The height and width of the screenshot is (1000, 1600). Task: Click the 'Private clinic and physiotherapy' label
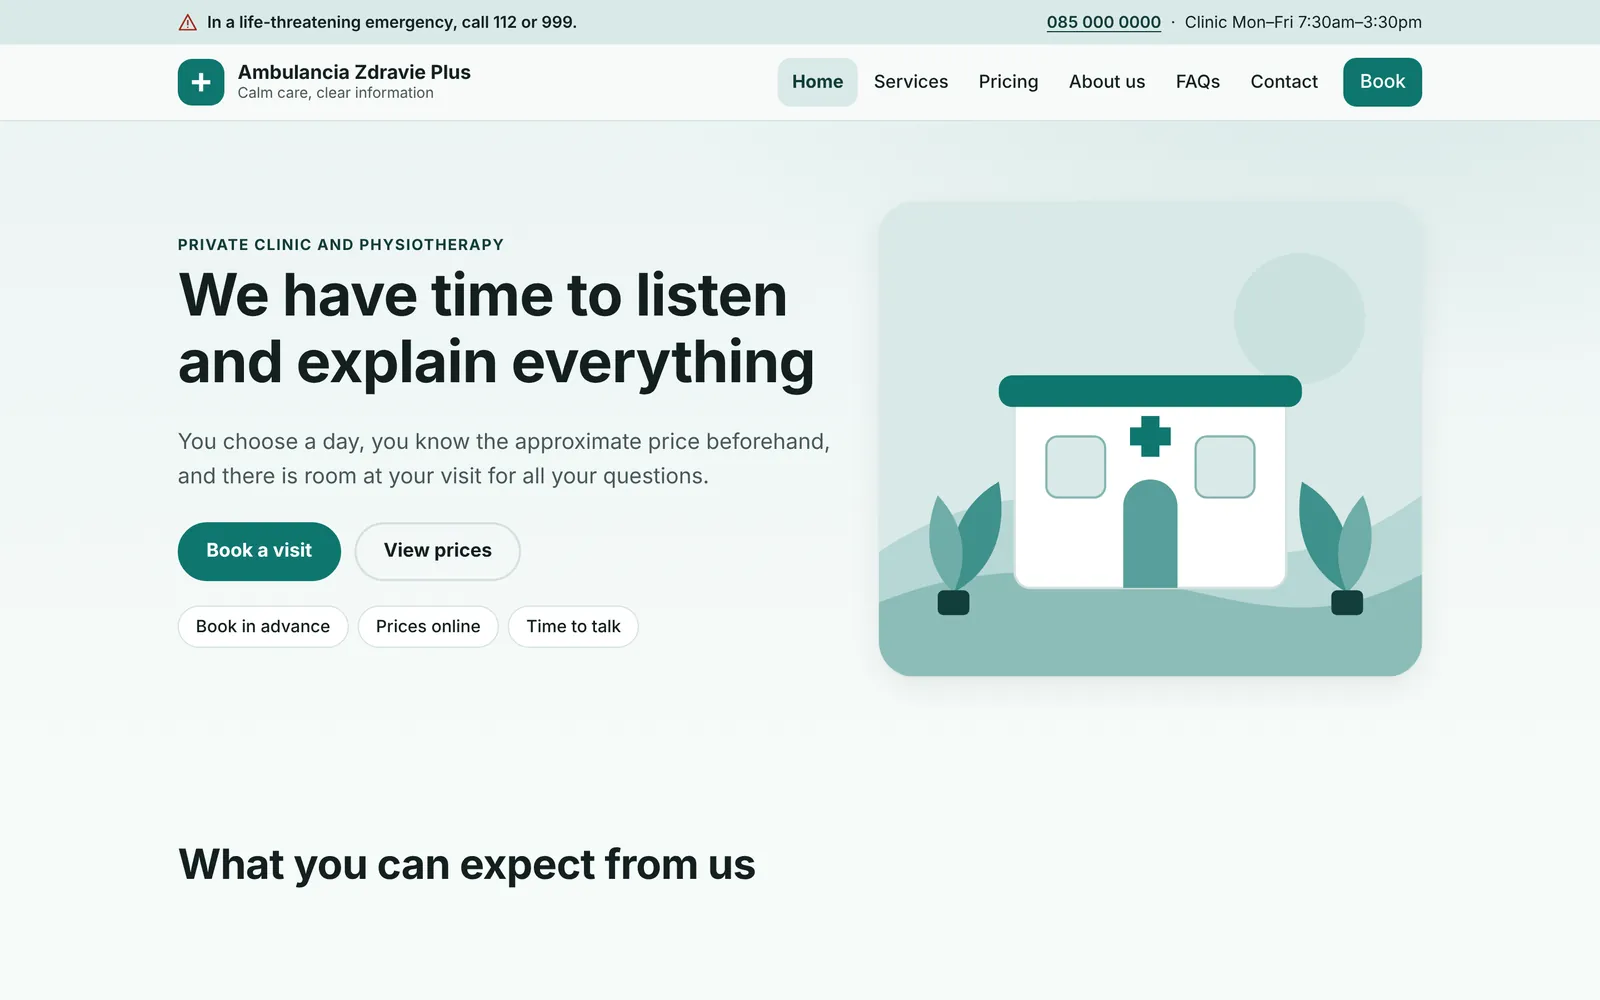point(341,245)
